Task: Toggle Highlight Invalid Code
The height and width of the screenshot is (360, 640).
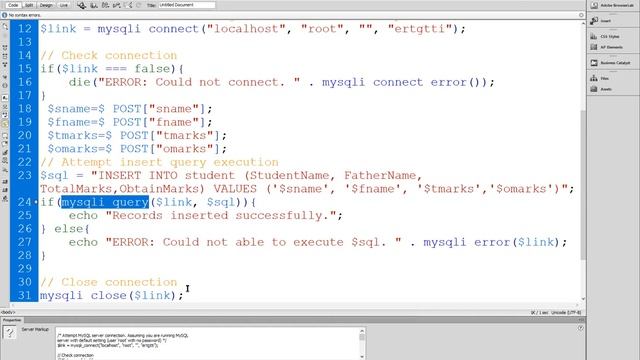Action: 5,107
